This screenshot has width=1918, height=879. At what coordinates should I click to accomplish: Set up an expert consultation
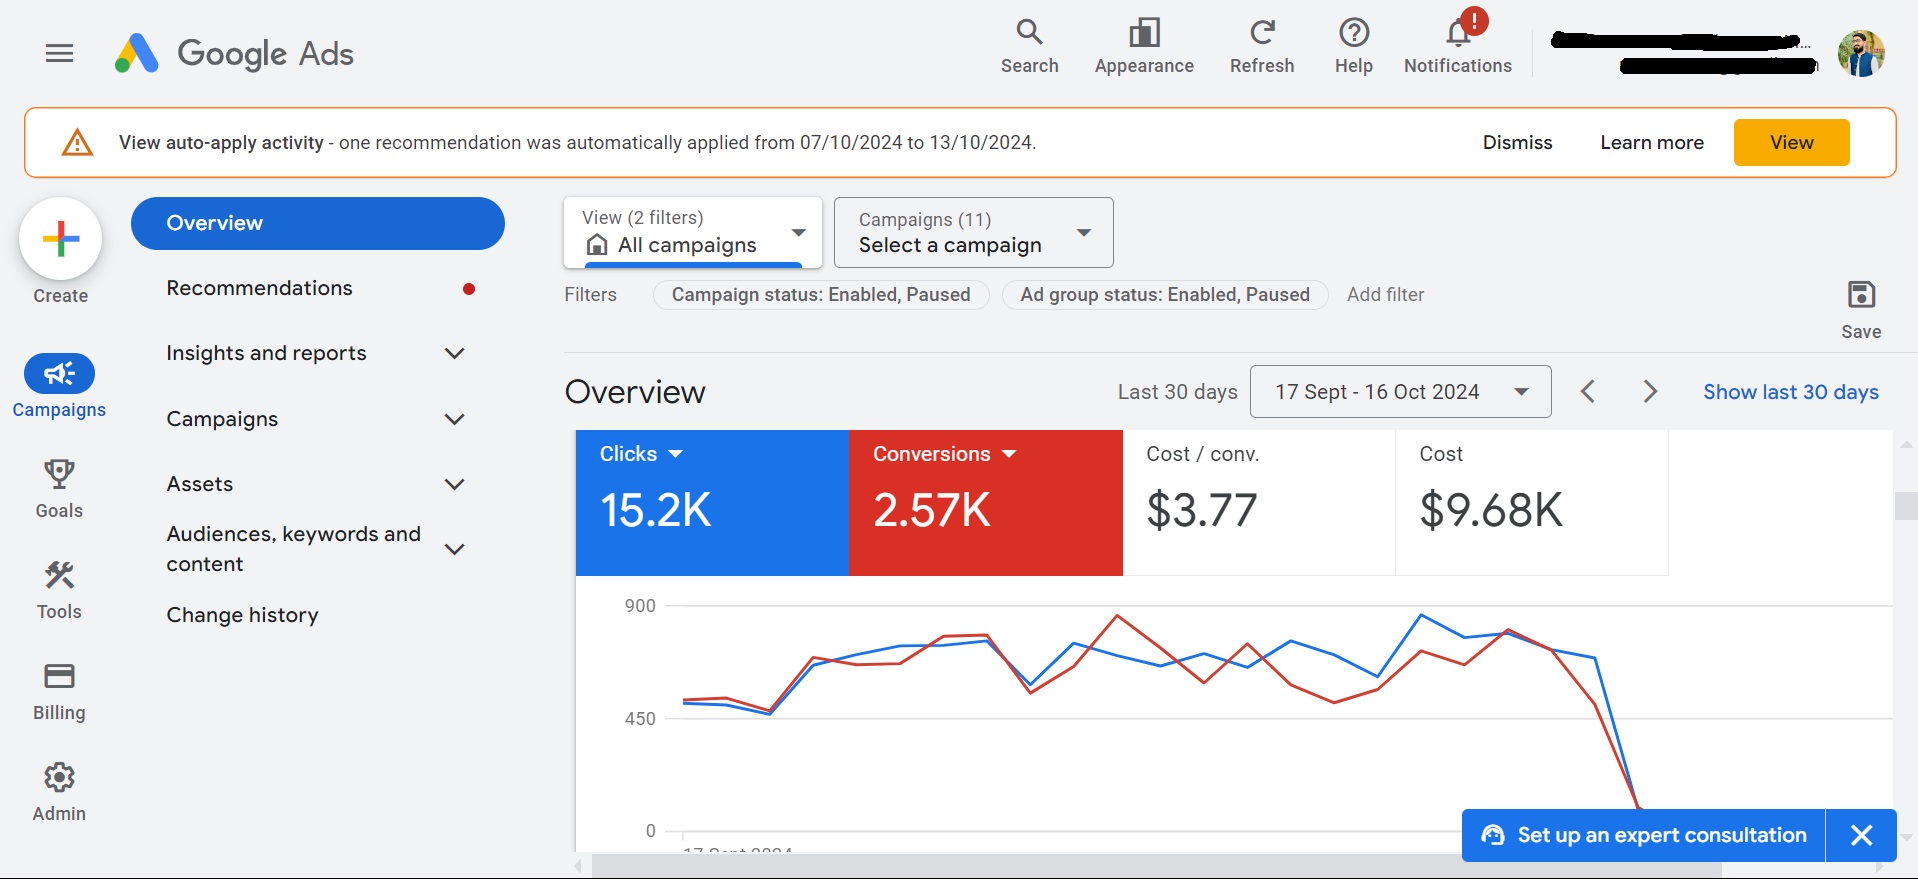[1644, 835]
